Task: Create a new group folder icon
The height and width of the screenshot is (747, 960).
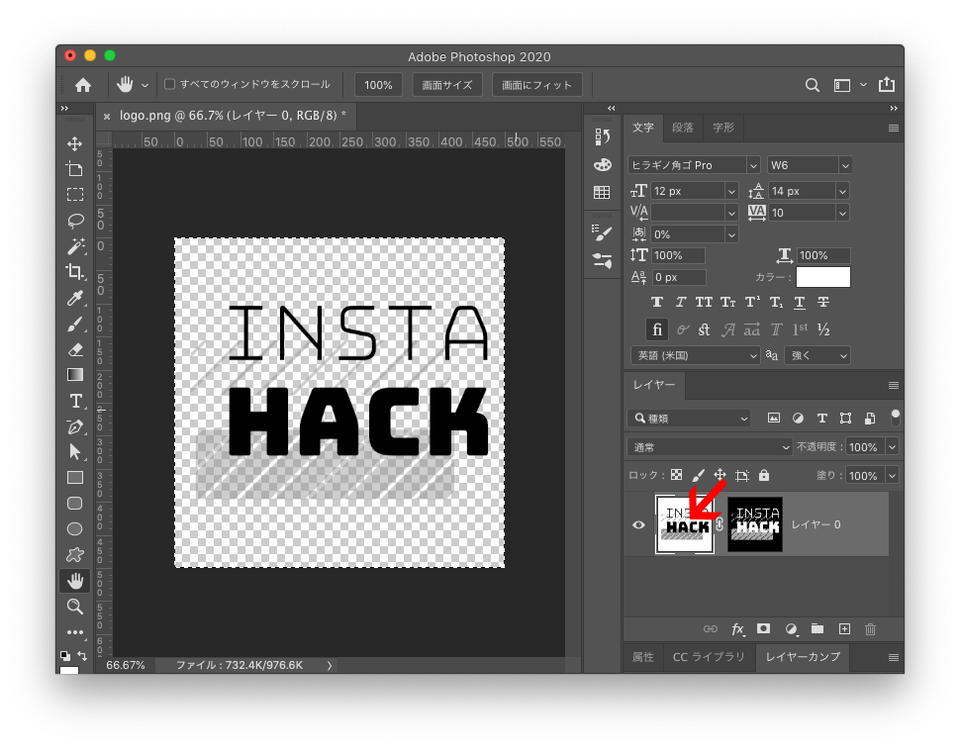Action: [x=817, y=629]
